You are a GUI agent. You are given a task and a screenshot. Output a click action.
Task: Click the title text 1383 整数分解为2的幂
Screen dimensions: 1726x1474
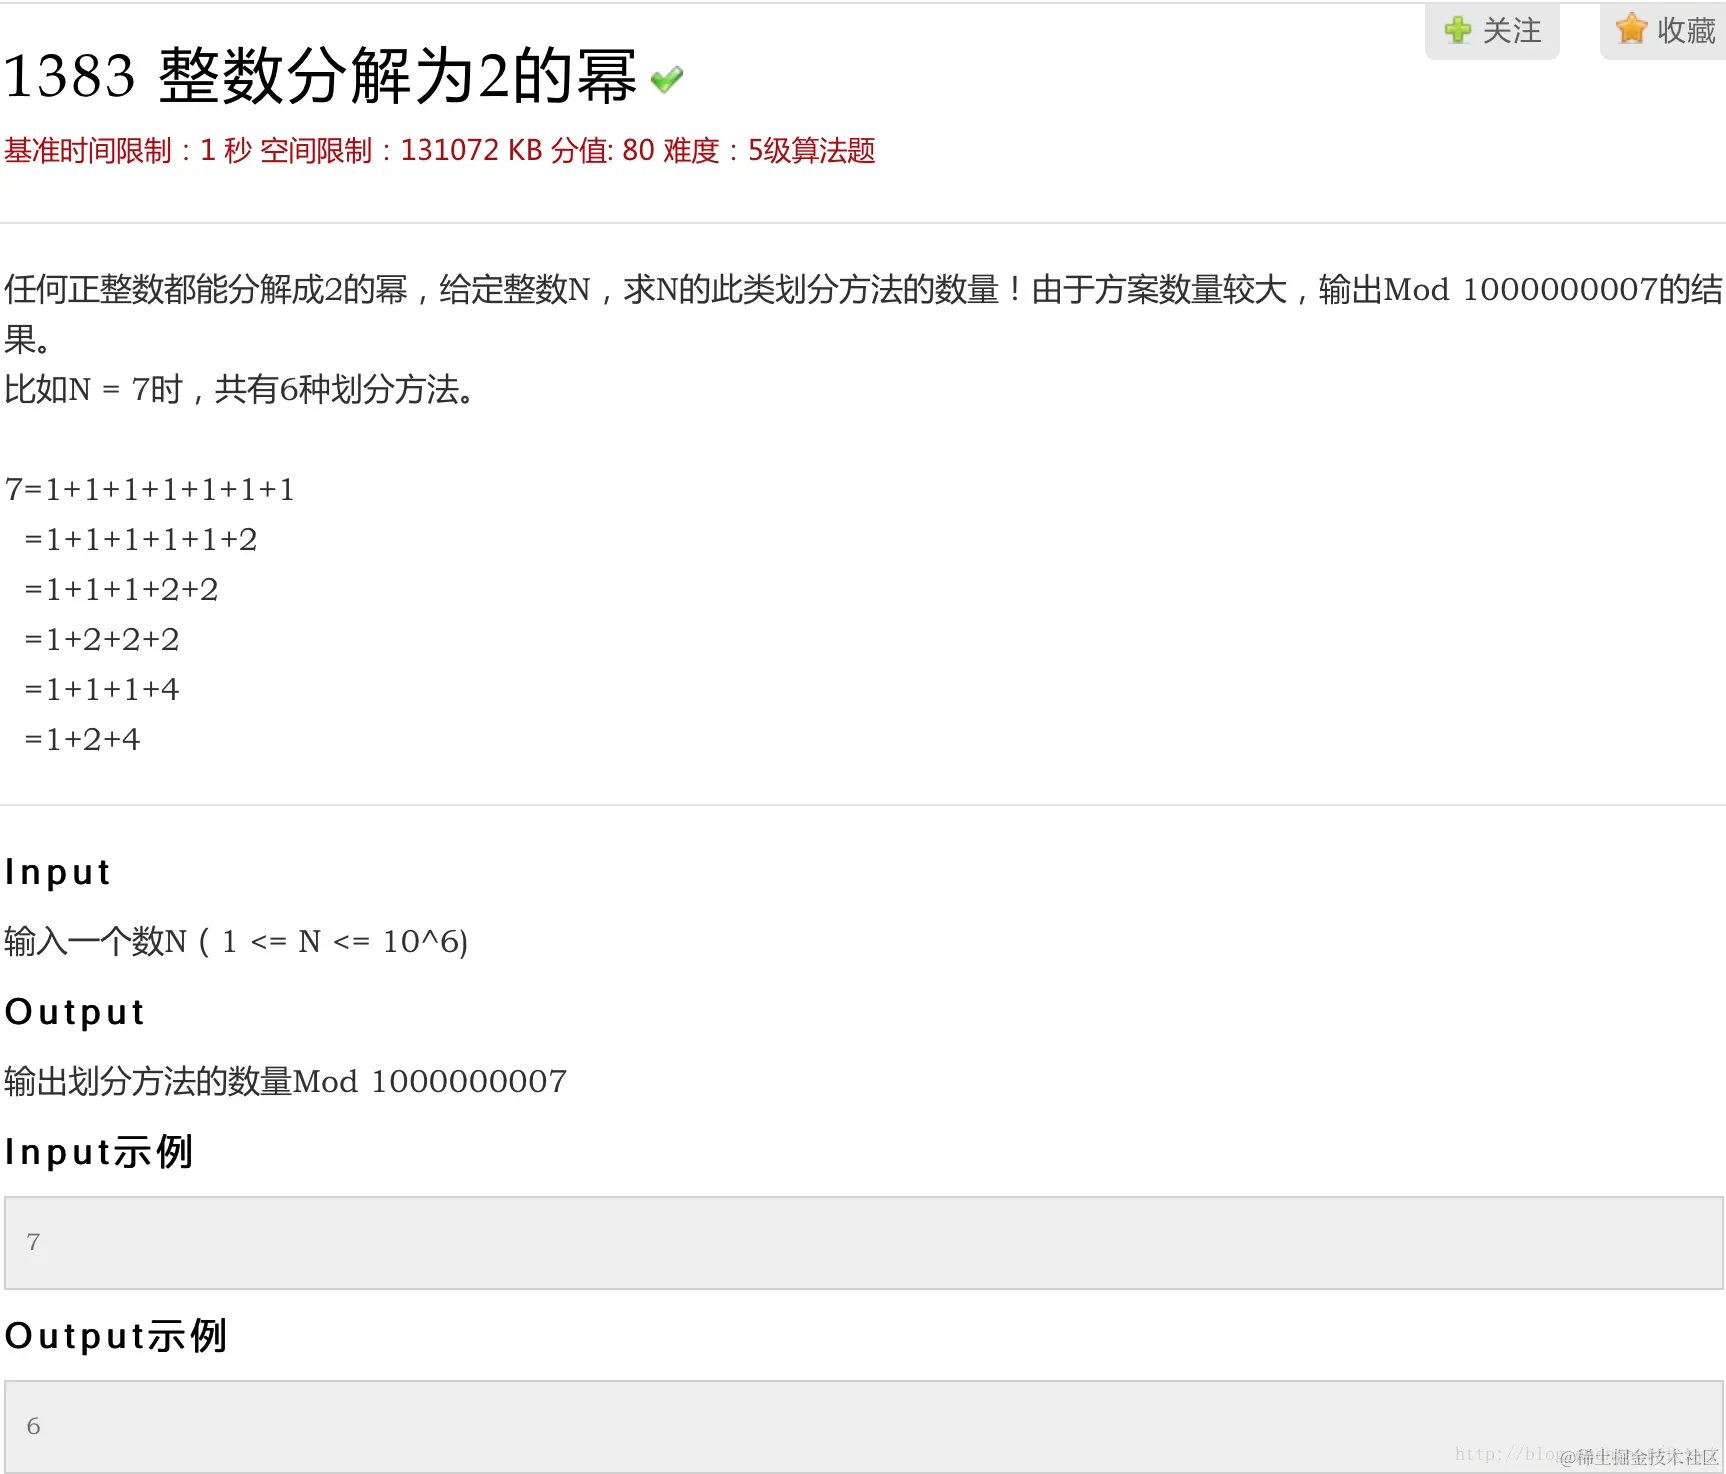coord(320,76)
